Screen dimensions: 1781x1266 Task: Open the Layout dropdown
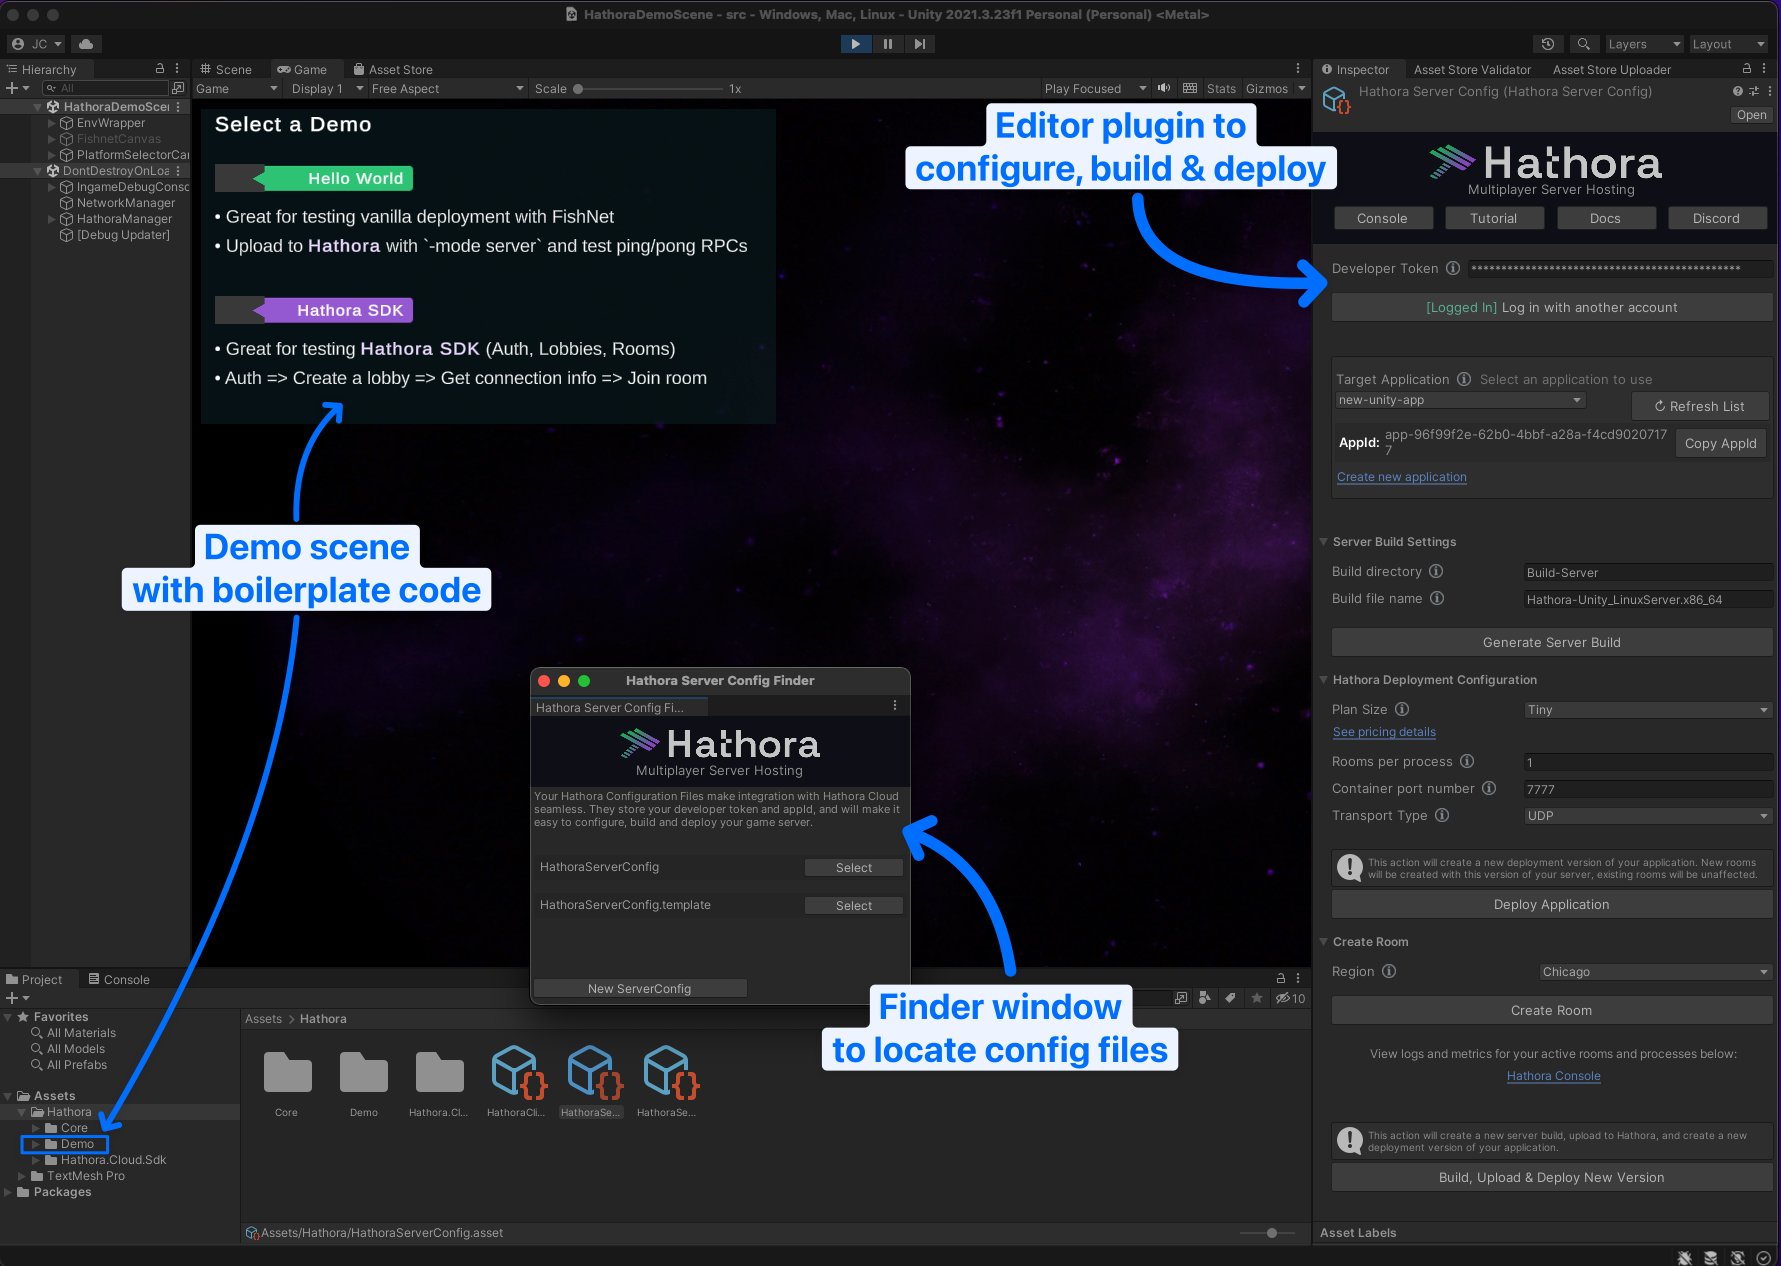(1729, 44)
